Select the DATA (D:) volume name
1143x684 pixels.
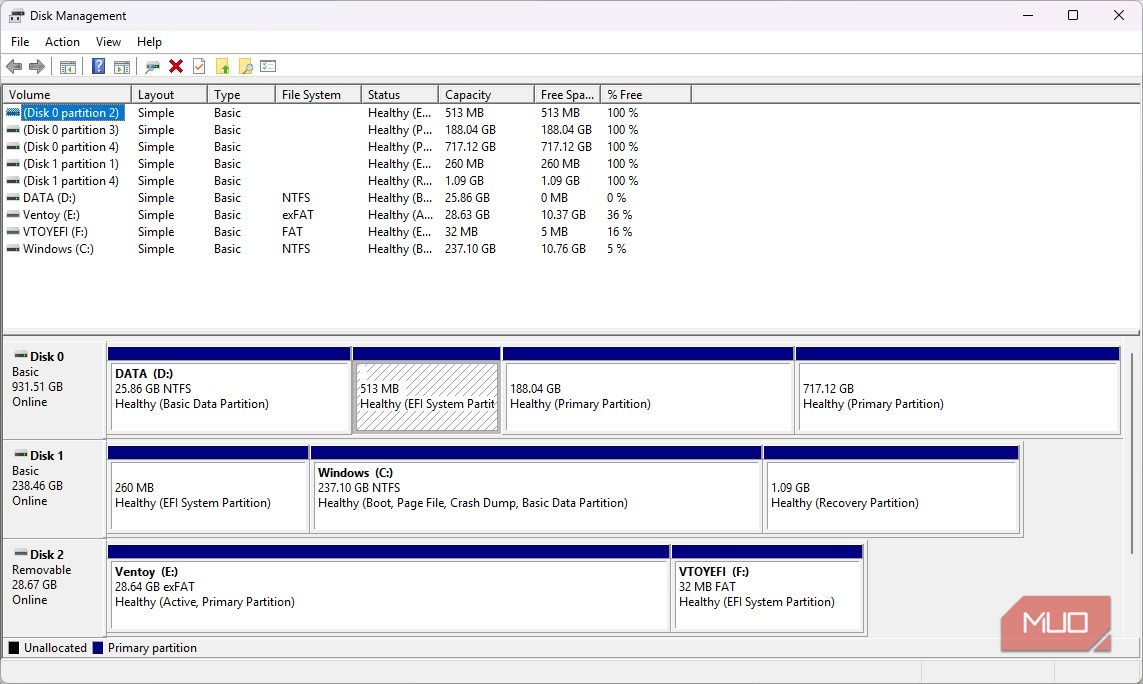[49, 198]
